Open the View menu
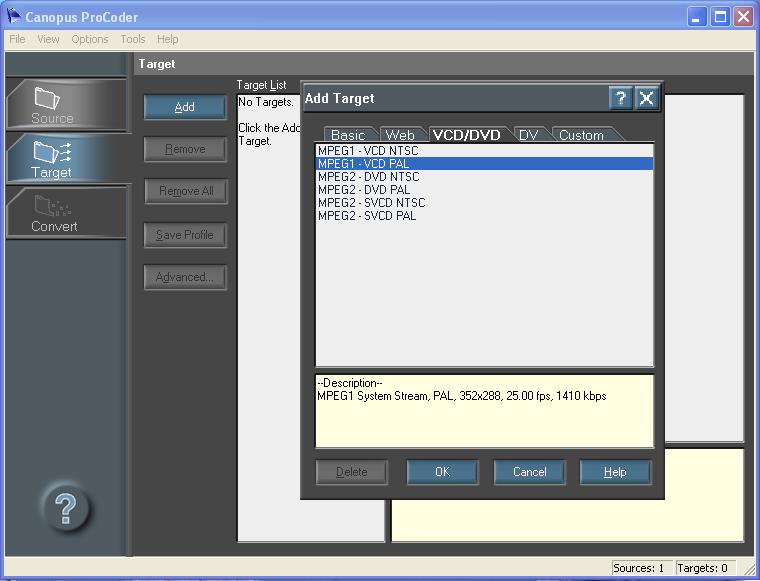760x581 pixels. pyautogui.click(x=48, y=39)
